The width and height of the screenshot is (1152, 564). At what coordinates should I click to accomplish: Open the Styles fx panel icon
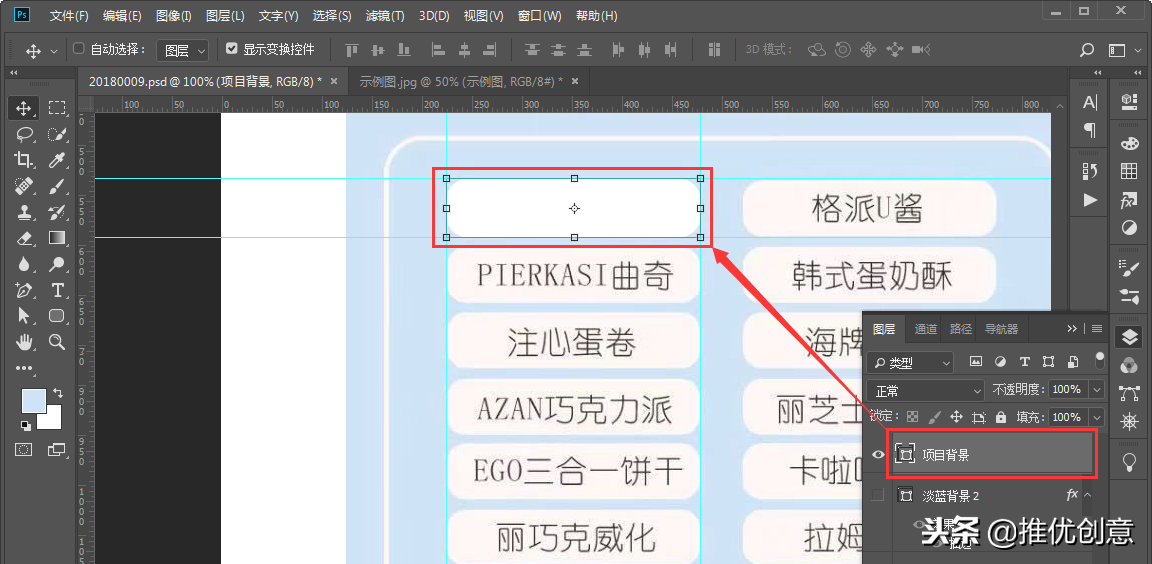[x=1129, y=200]
